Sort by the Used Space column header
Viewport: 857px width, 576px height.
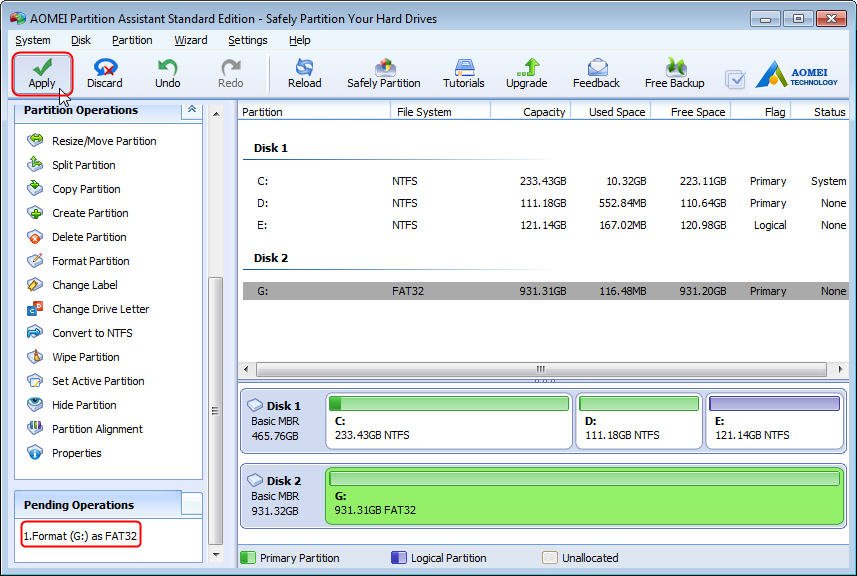click(611, 112)
